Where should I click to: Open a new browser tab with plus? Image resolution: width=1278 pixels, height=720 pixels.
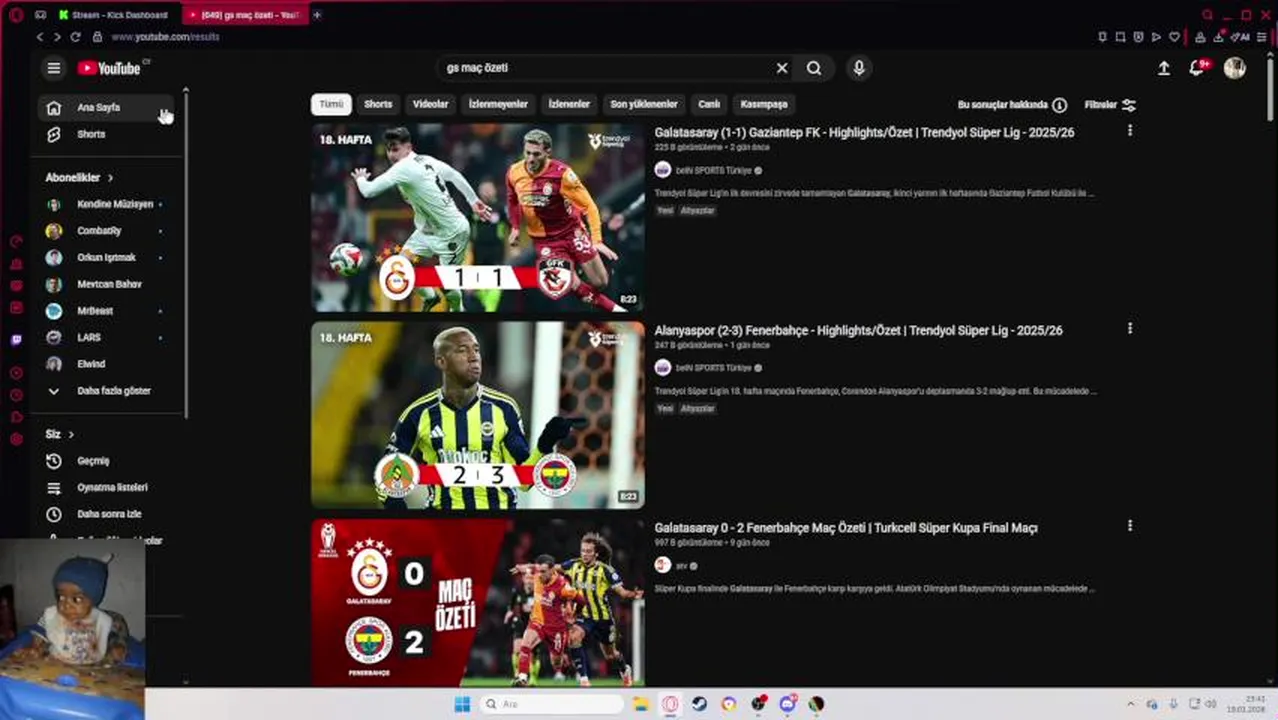(317, 15)
